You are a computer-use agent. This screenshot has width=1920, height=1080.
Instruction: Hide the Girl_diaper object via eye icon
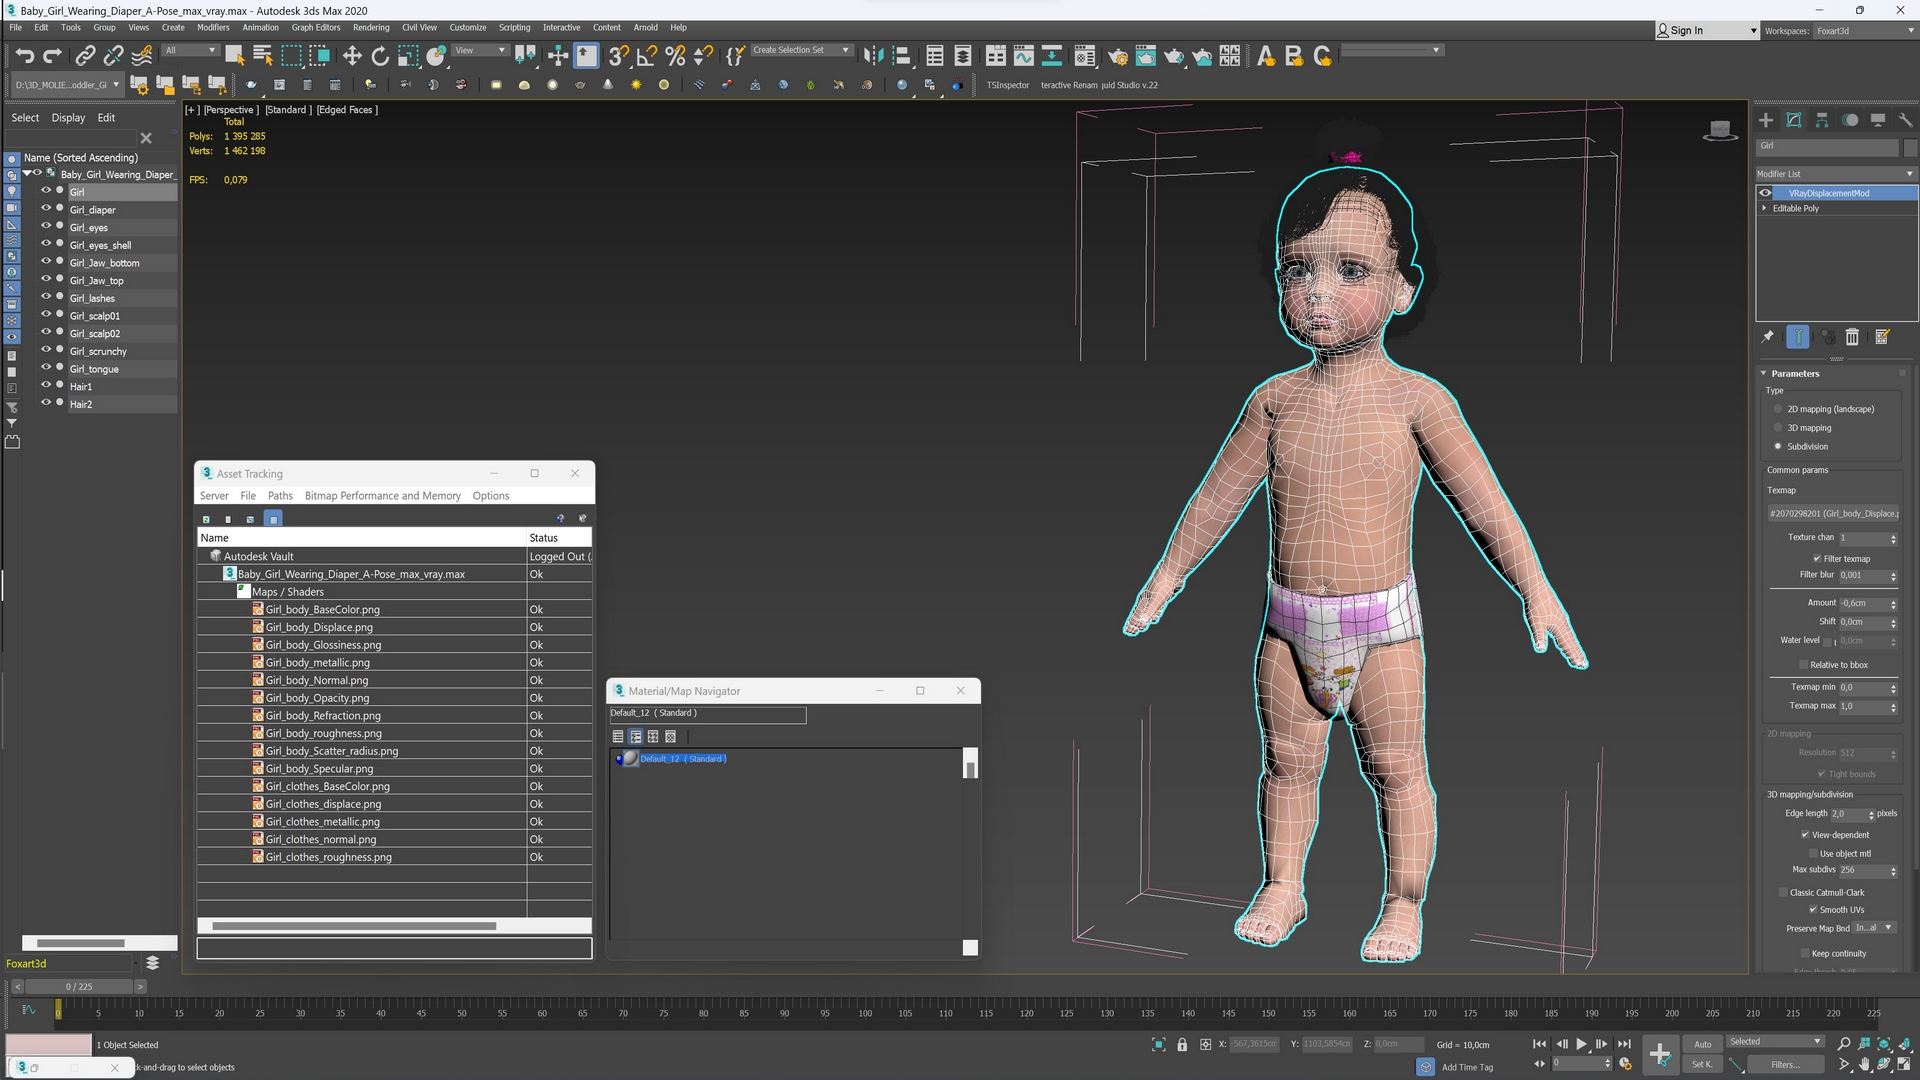click(45, 209)
